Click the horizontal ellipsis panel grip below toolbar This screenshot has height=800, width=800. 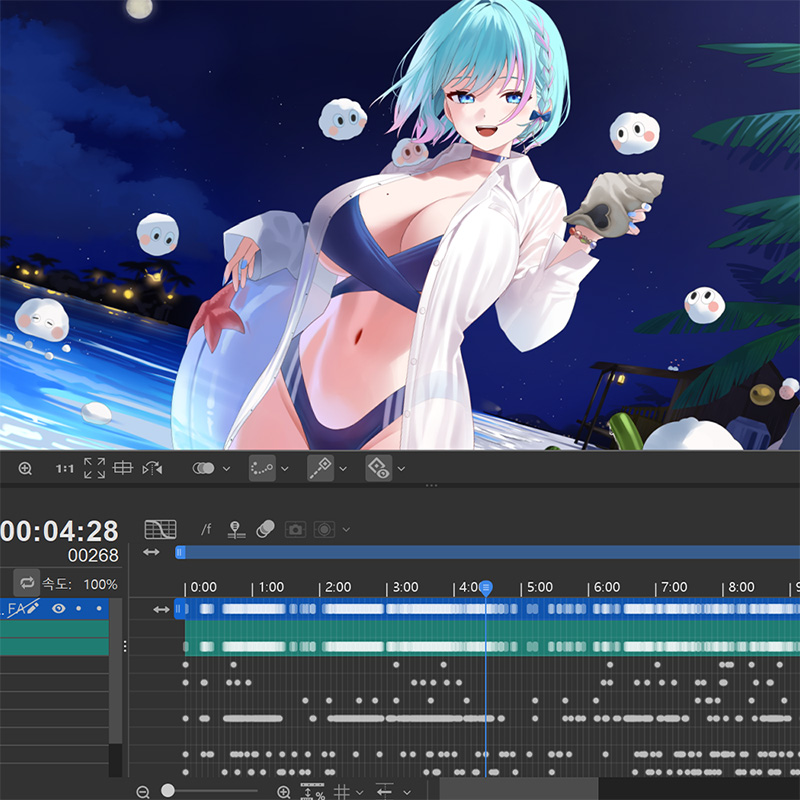pyautogui.click(x=432, y=485)
